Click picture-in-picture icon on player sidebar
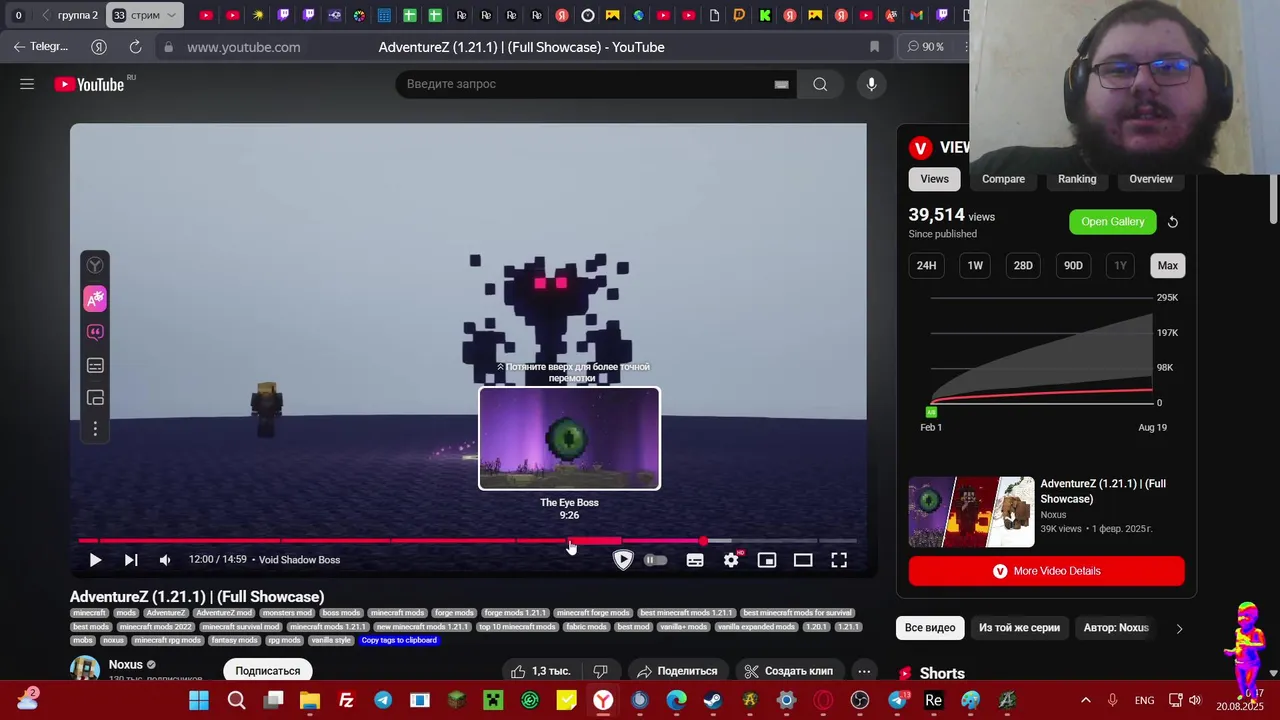The width and height of the screenshot is (1280, 720). tap(95, 398)
